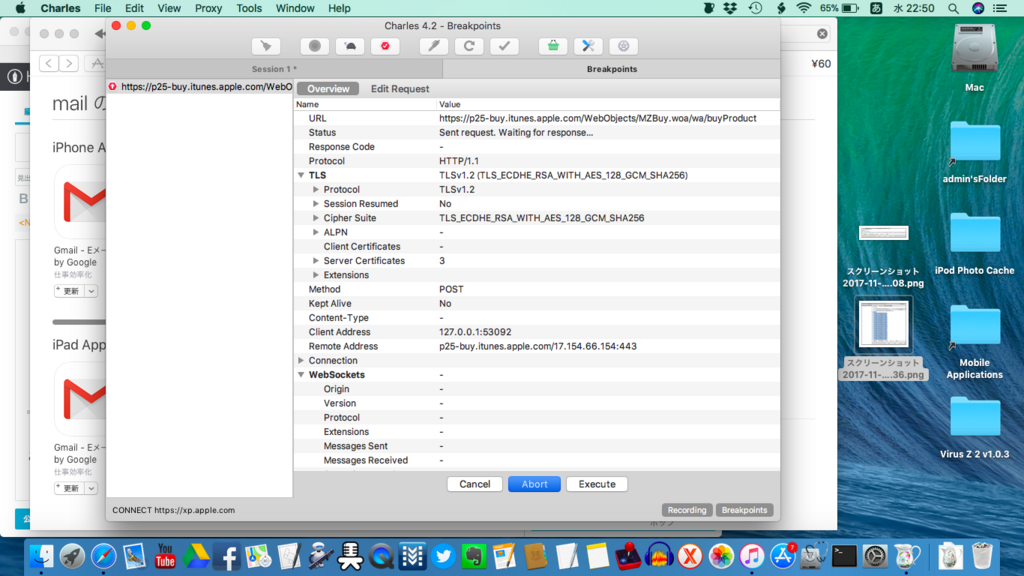Click the Spotlight search icon in menu bar
This screenshot has width=1024, height=576.
(x=953, y=8)
